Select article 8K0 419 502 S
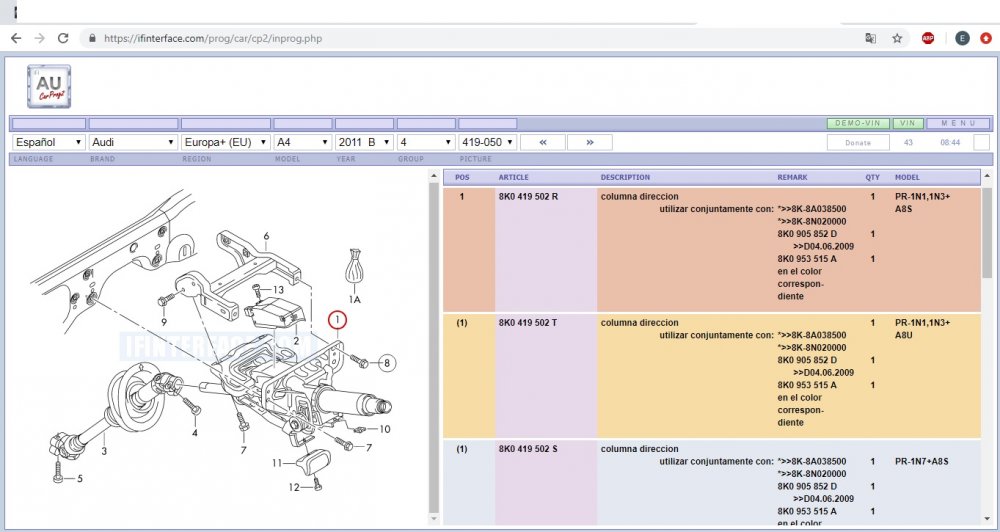The width and height of the screenshot is (1000, 532). coord(527,449)
